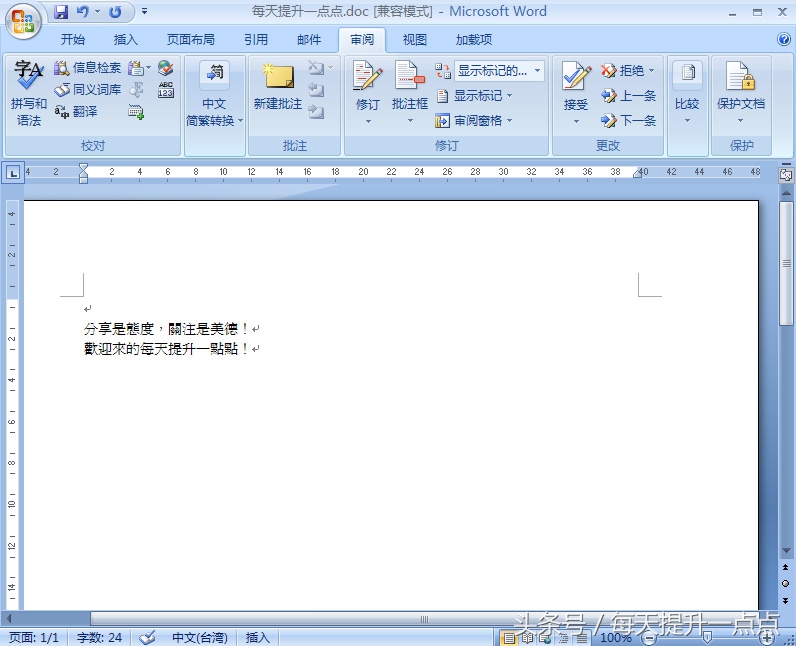Open the 引用 tab

pos(256,40)
